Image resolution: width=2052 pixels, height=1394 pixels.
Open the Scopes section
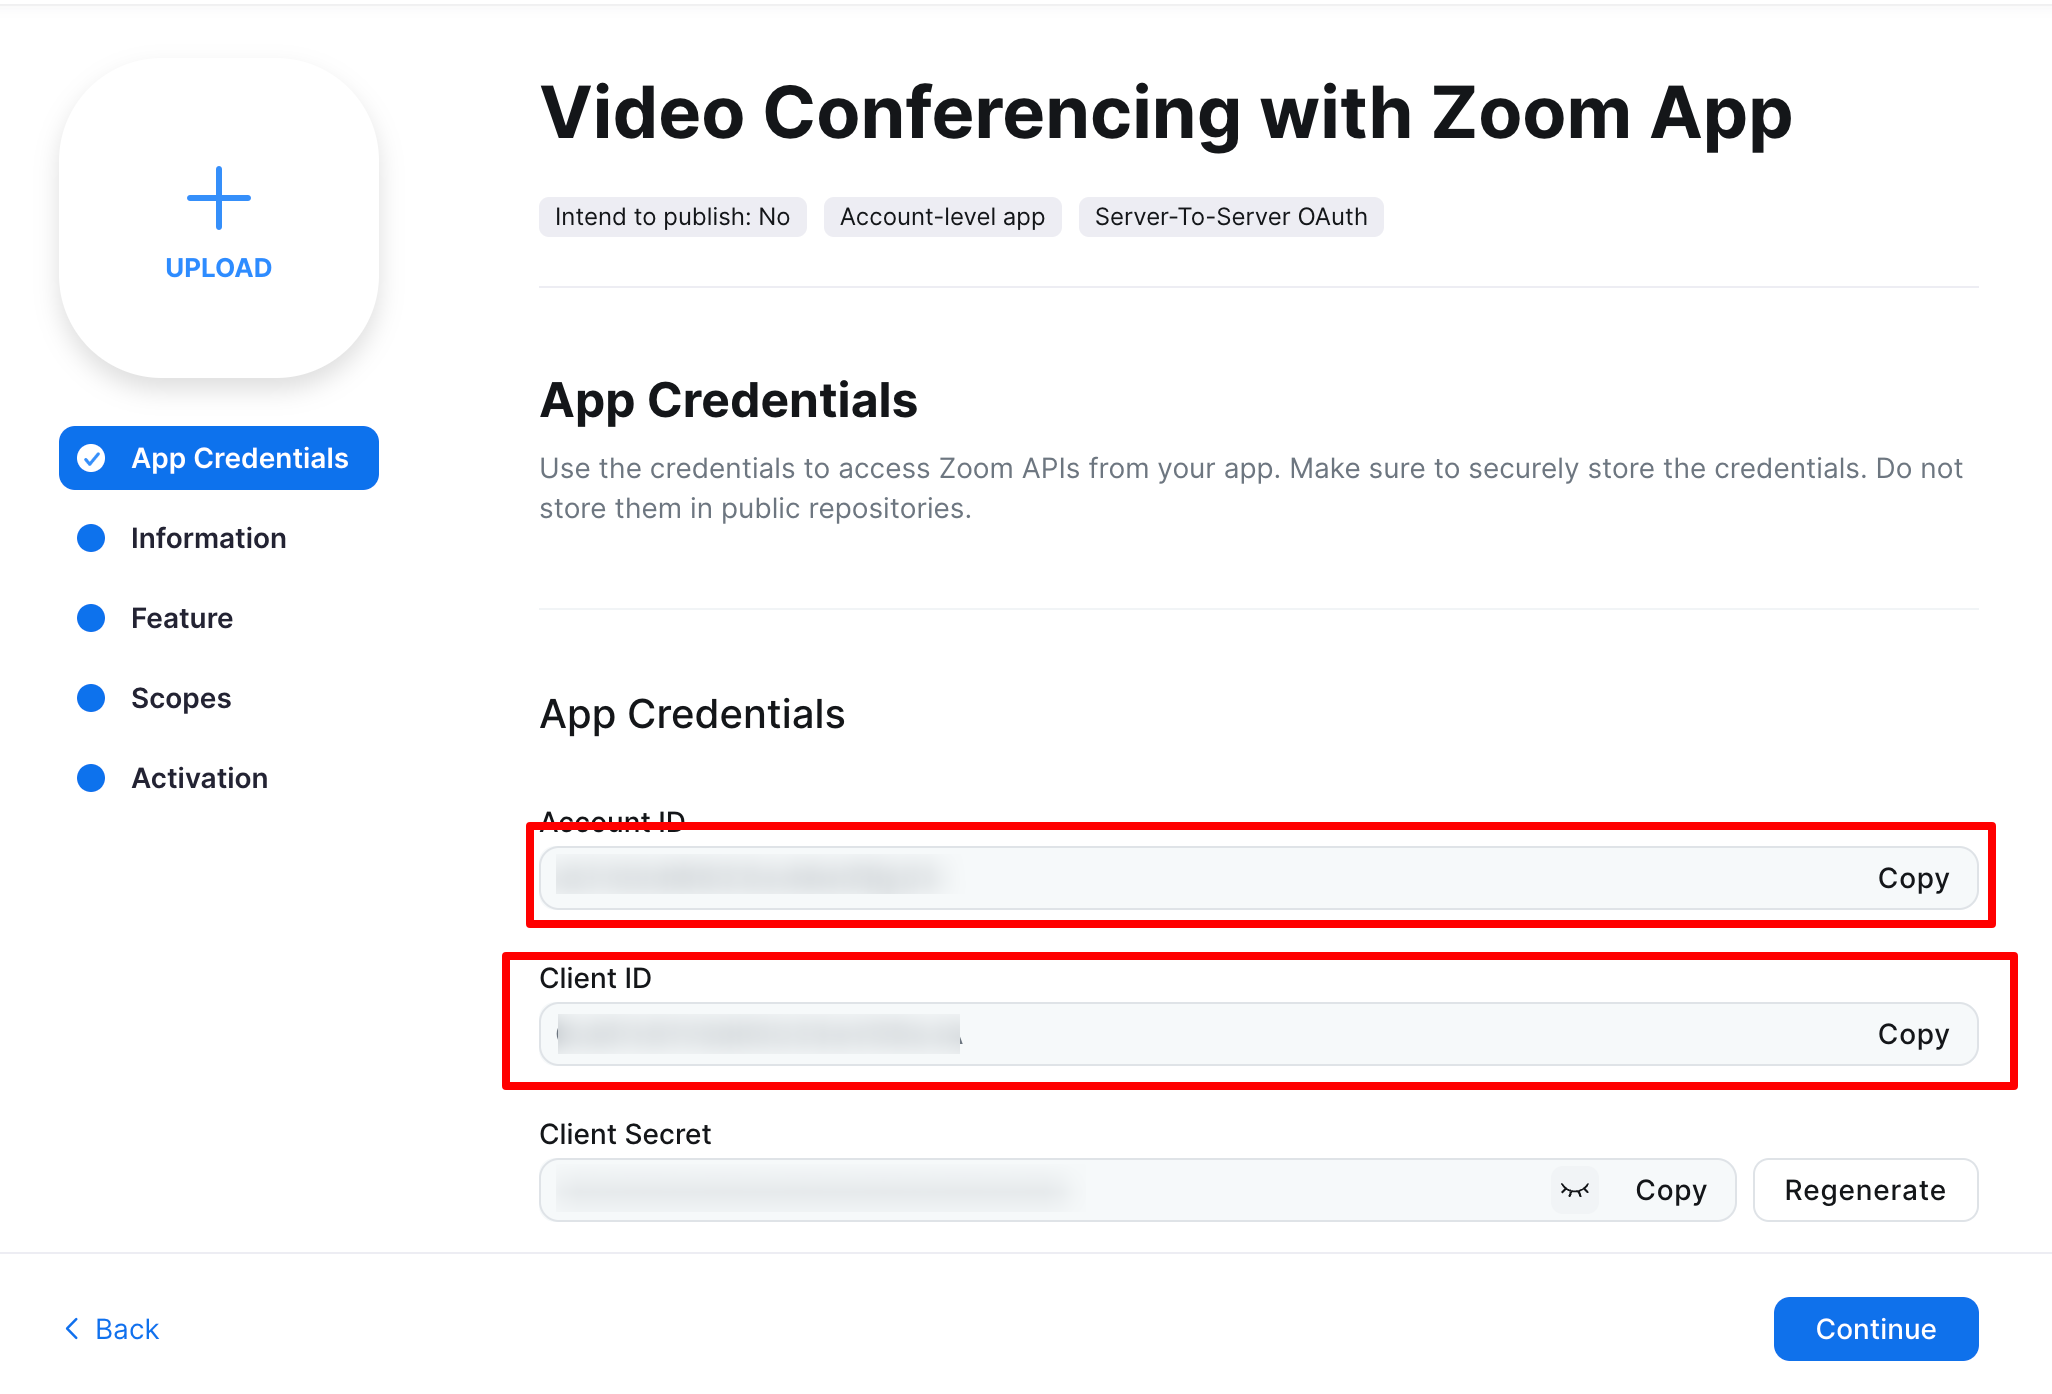tap(181, 698)
